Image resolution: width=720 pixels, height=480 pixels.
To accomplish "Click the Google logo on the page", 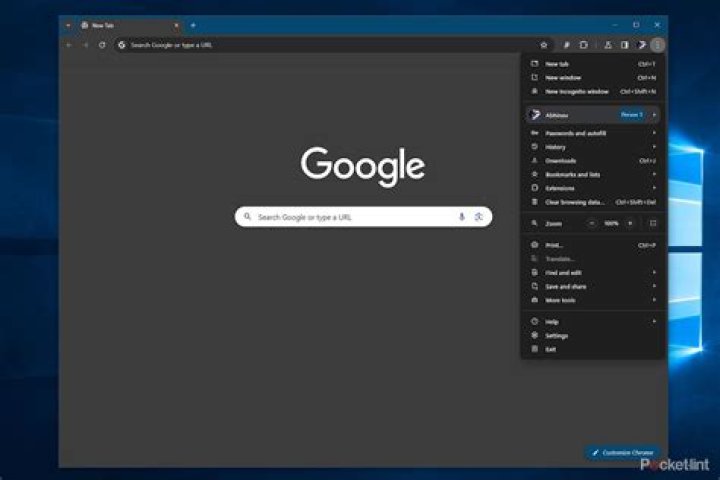I will (363, 166).
